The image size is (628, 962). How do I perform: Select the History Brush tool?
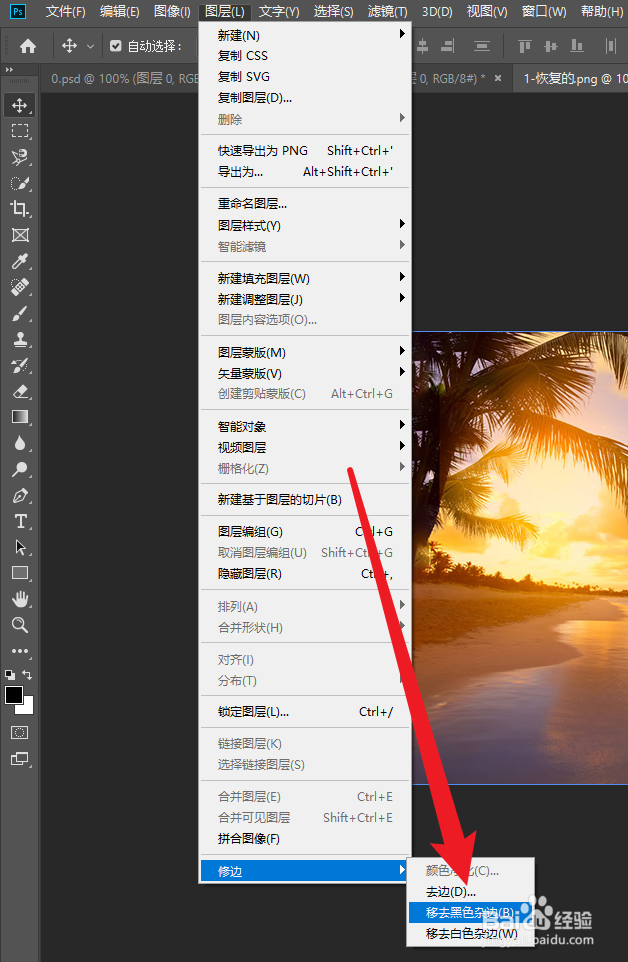click(20, 366)
